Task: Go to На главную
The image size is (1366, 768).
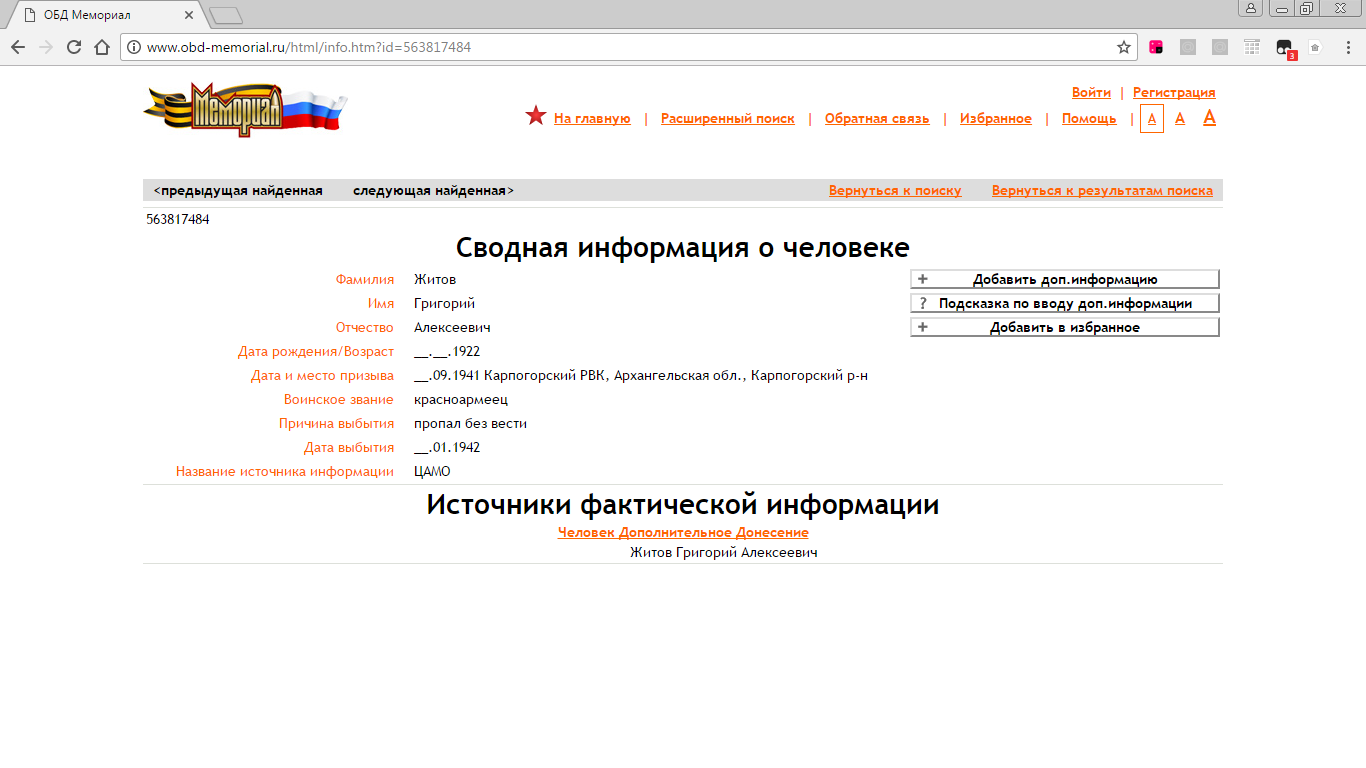Action: [x=592, y=119]
